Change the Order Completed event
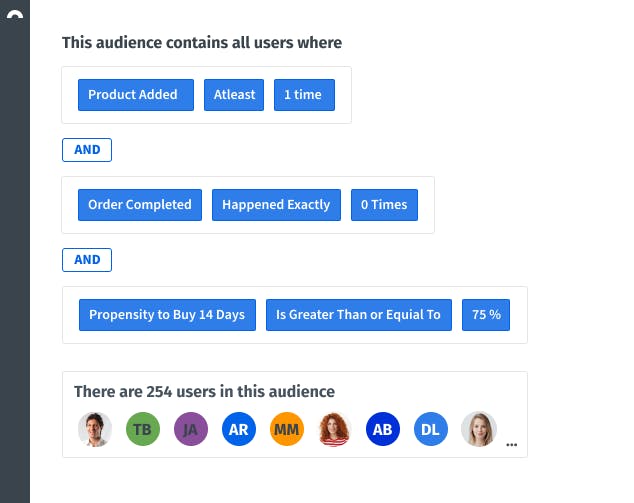Screen dimensions: 634x503 pyautogui.click(x=140, y=205)
